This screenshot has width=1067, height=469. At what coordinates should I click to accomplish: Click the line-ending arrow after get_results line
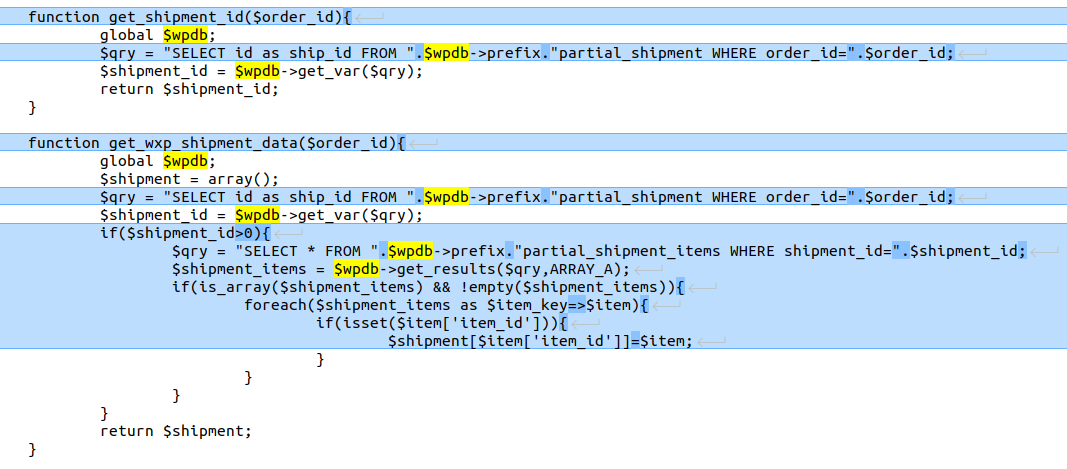pyautogui.click(x=648, y=269)
